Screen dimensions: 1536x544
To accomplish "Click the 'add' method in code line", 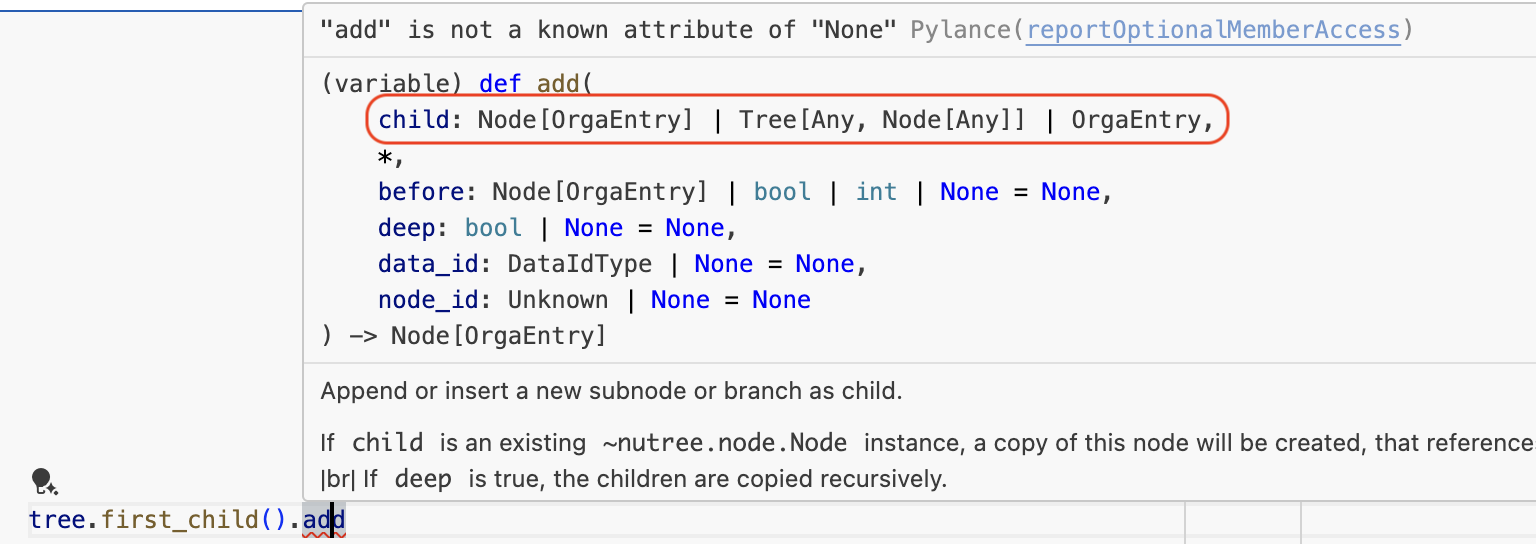I will (x=324, y=520).
